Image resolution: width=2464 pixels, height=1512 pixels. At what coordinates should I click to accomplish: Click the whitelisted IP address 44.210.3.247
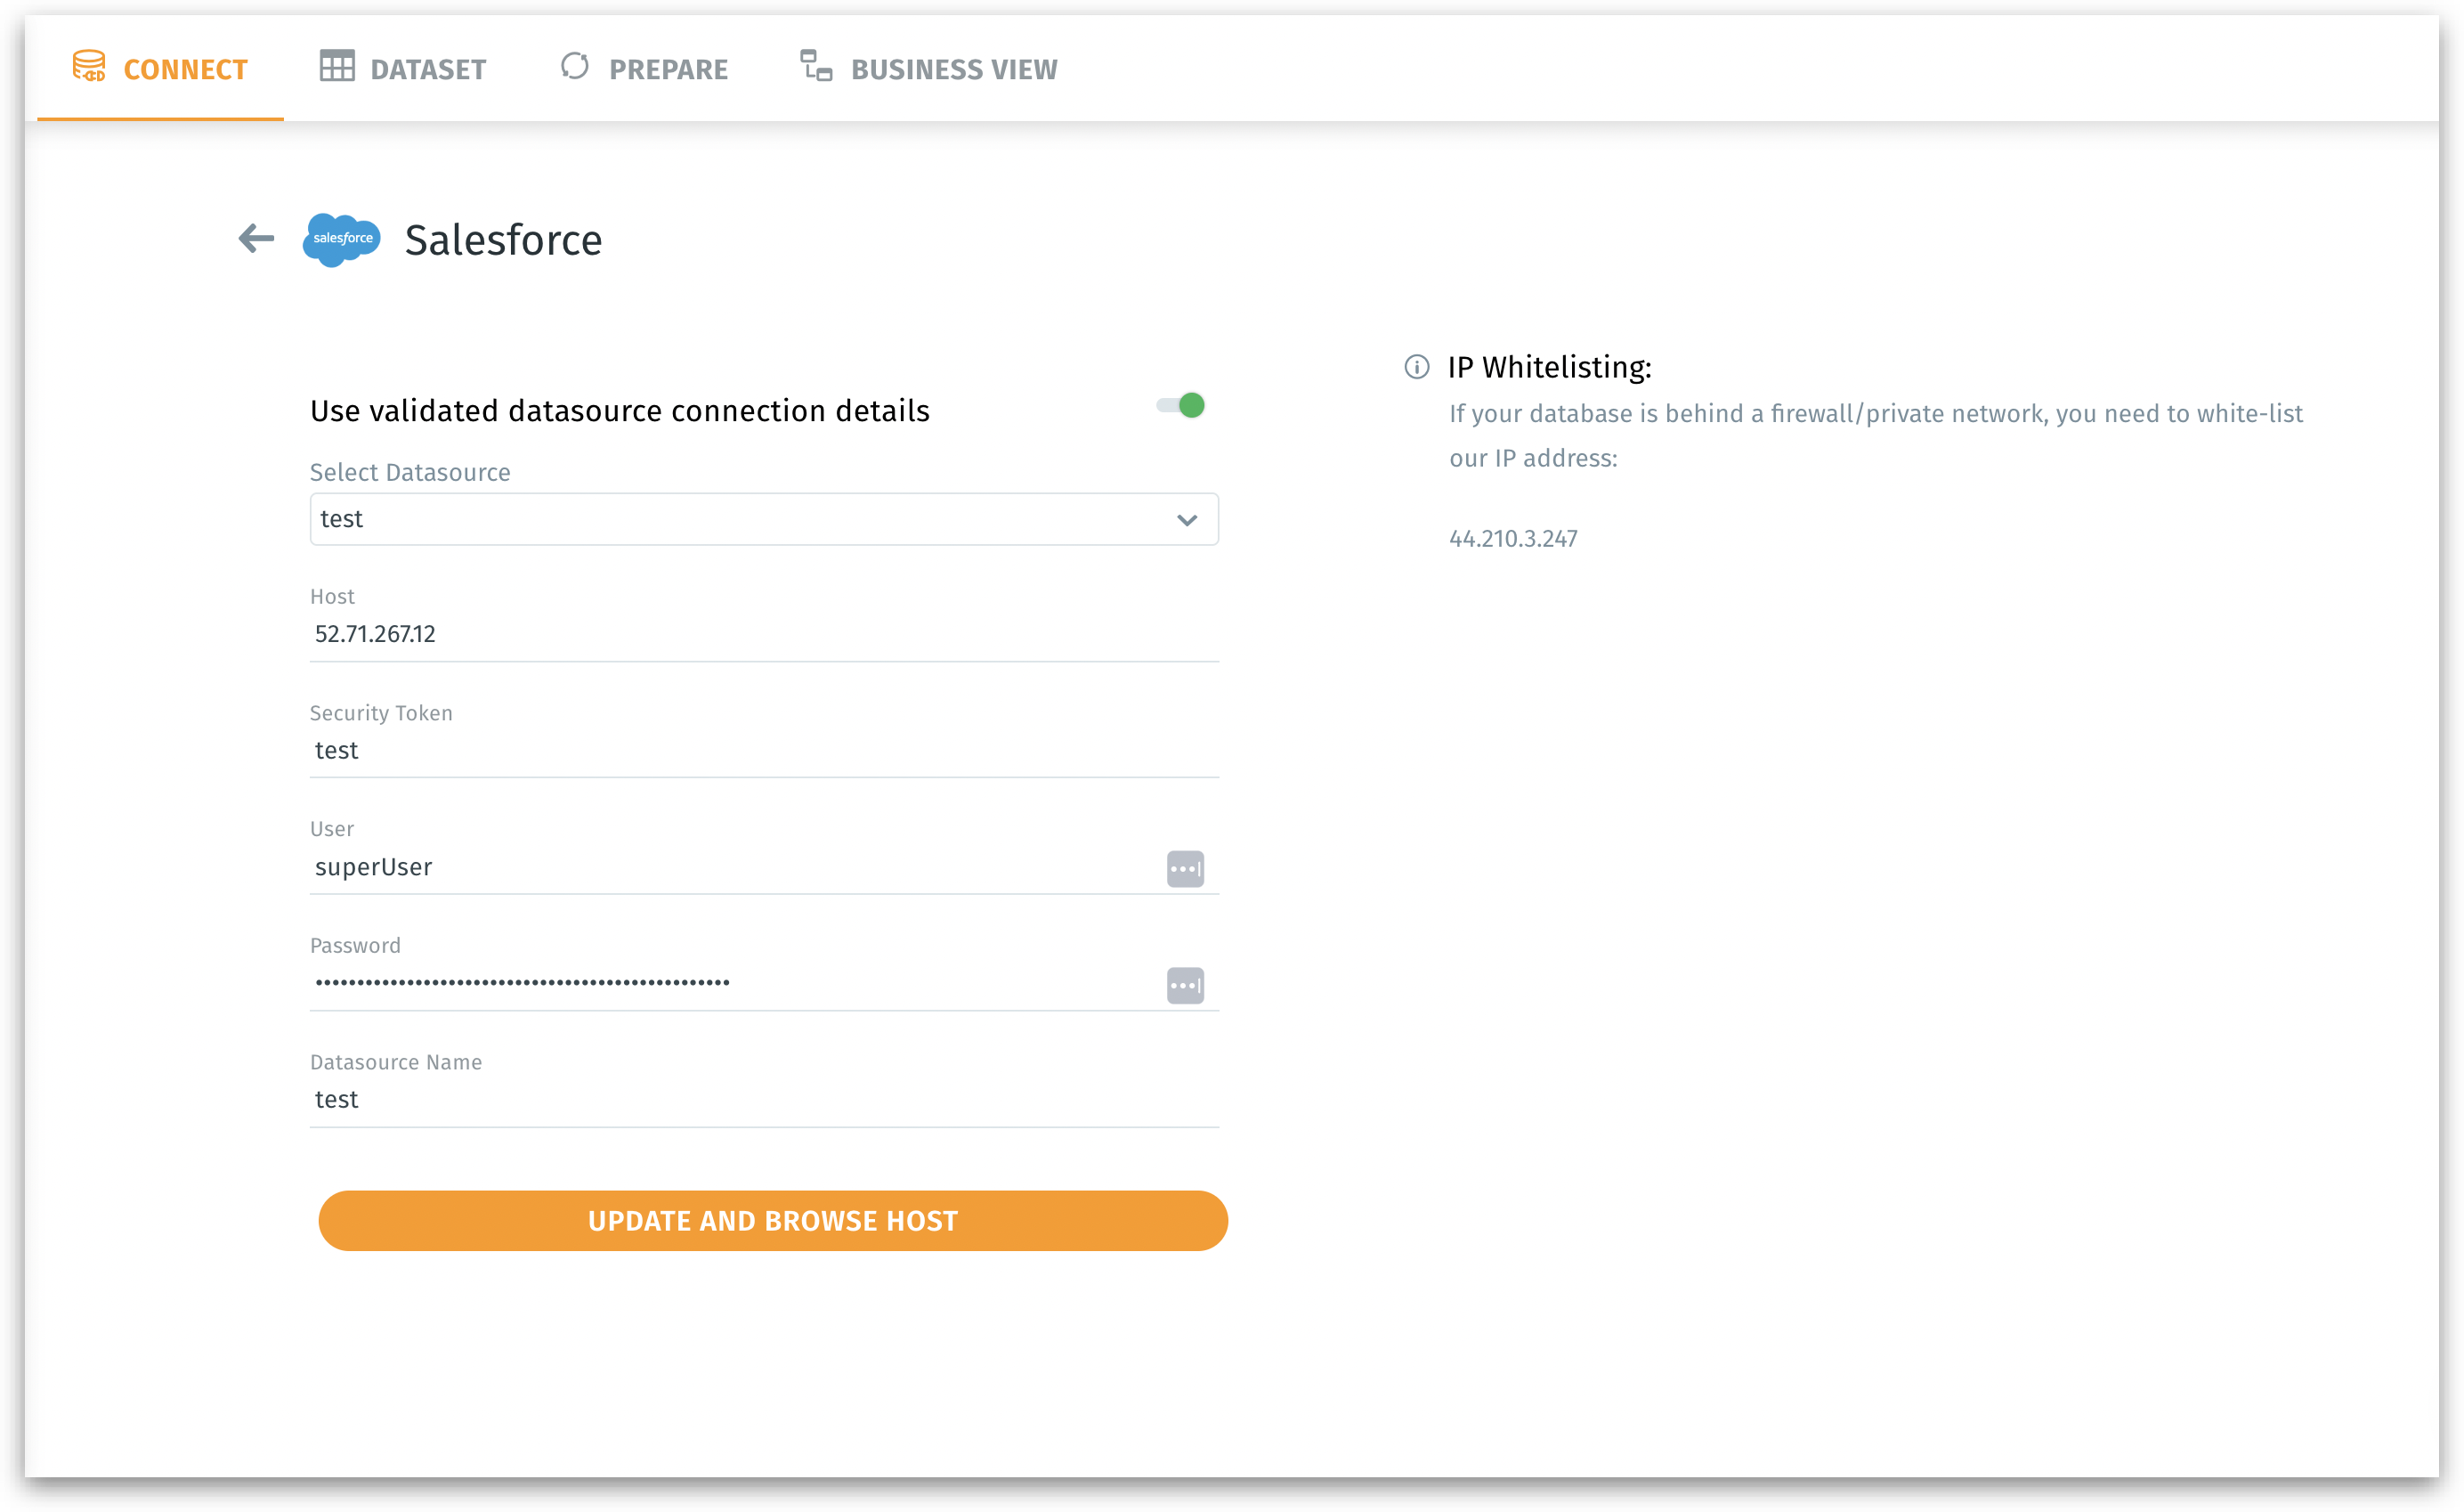coord(1513,538)
